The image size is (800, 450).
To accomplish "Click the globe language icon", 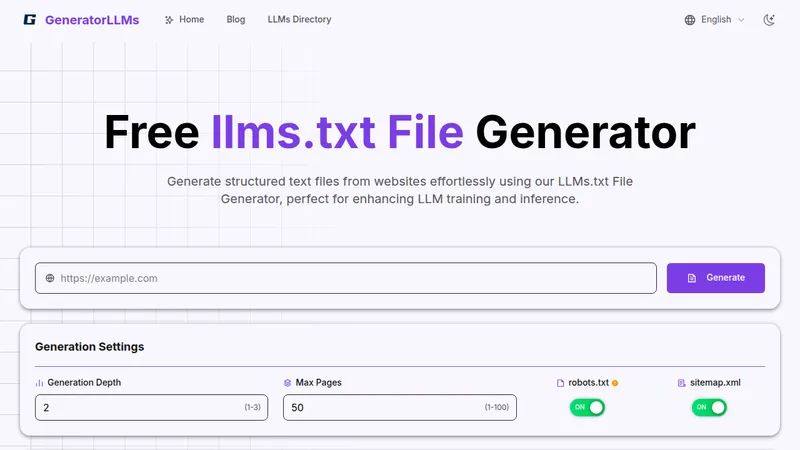I will click(690, 20).
